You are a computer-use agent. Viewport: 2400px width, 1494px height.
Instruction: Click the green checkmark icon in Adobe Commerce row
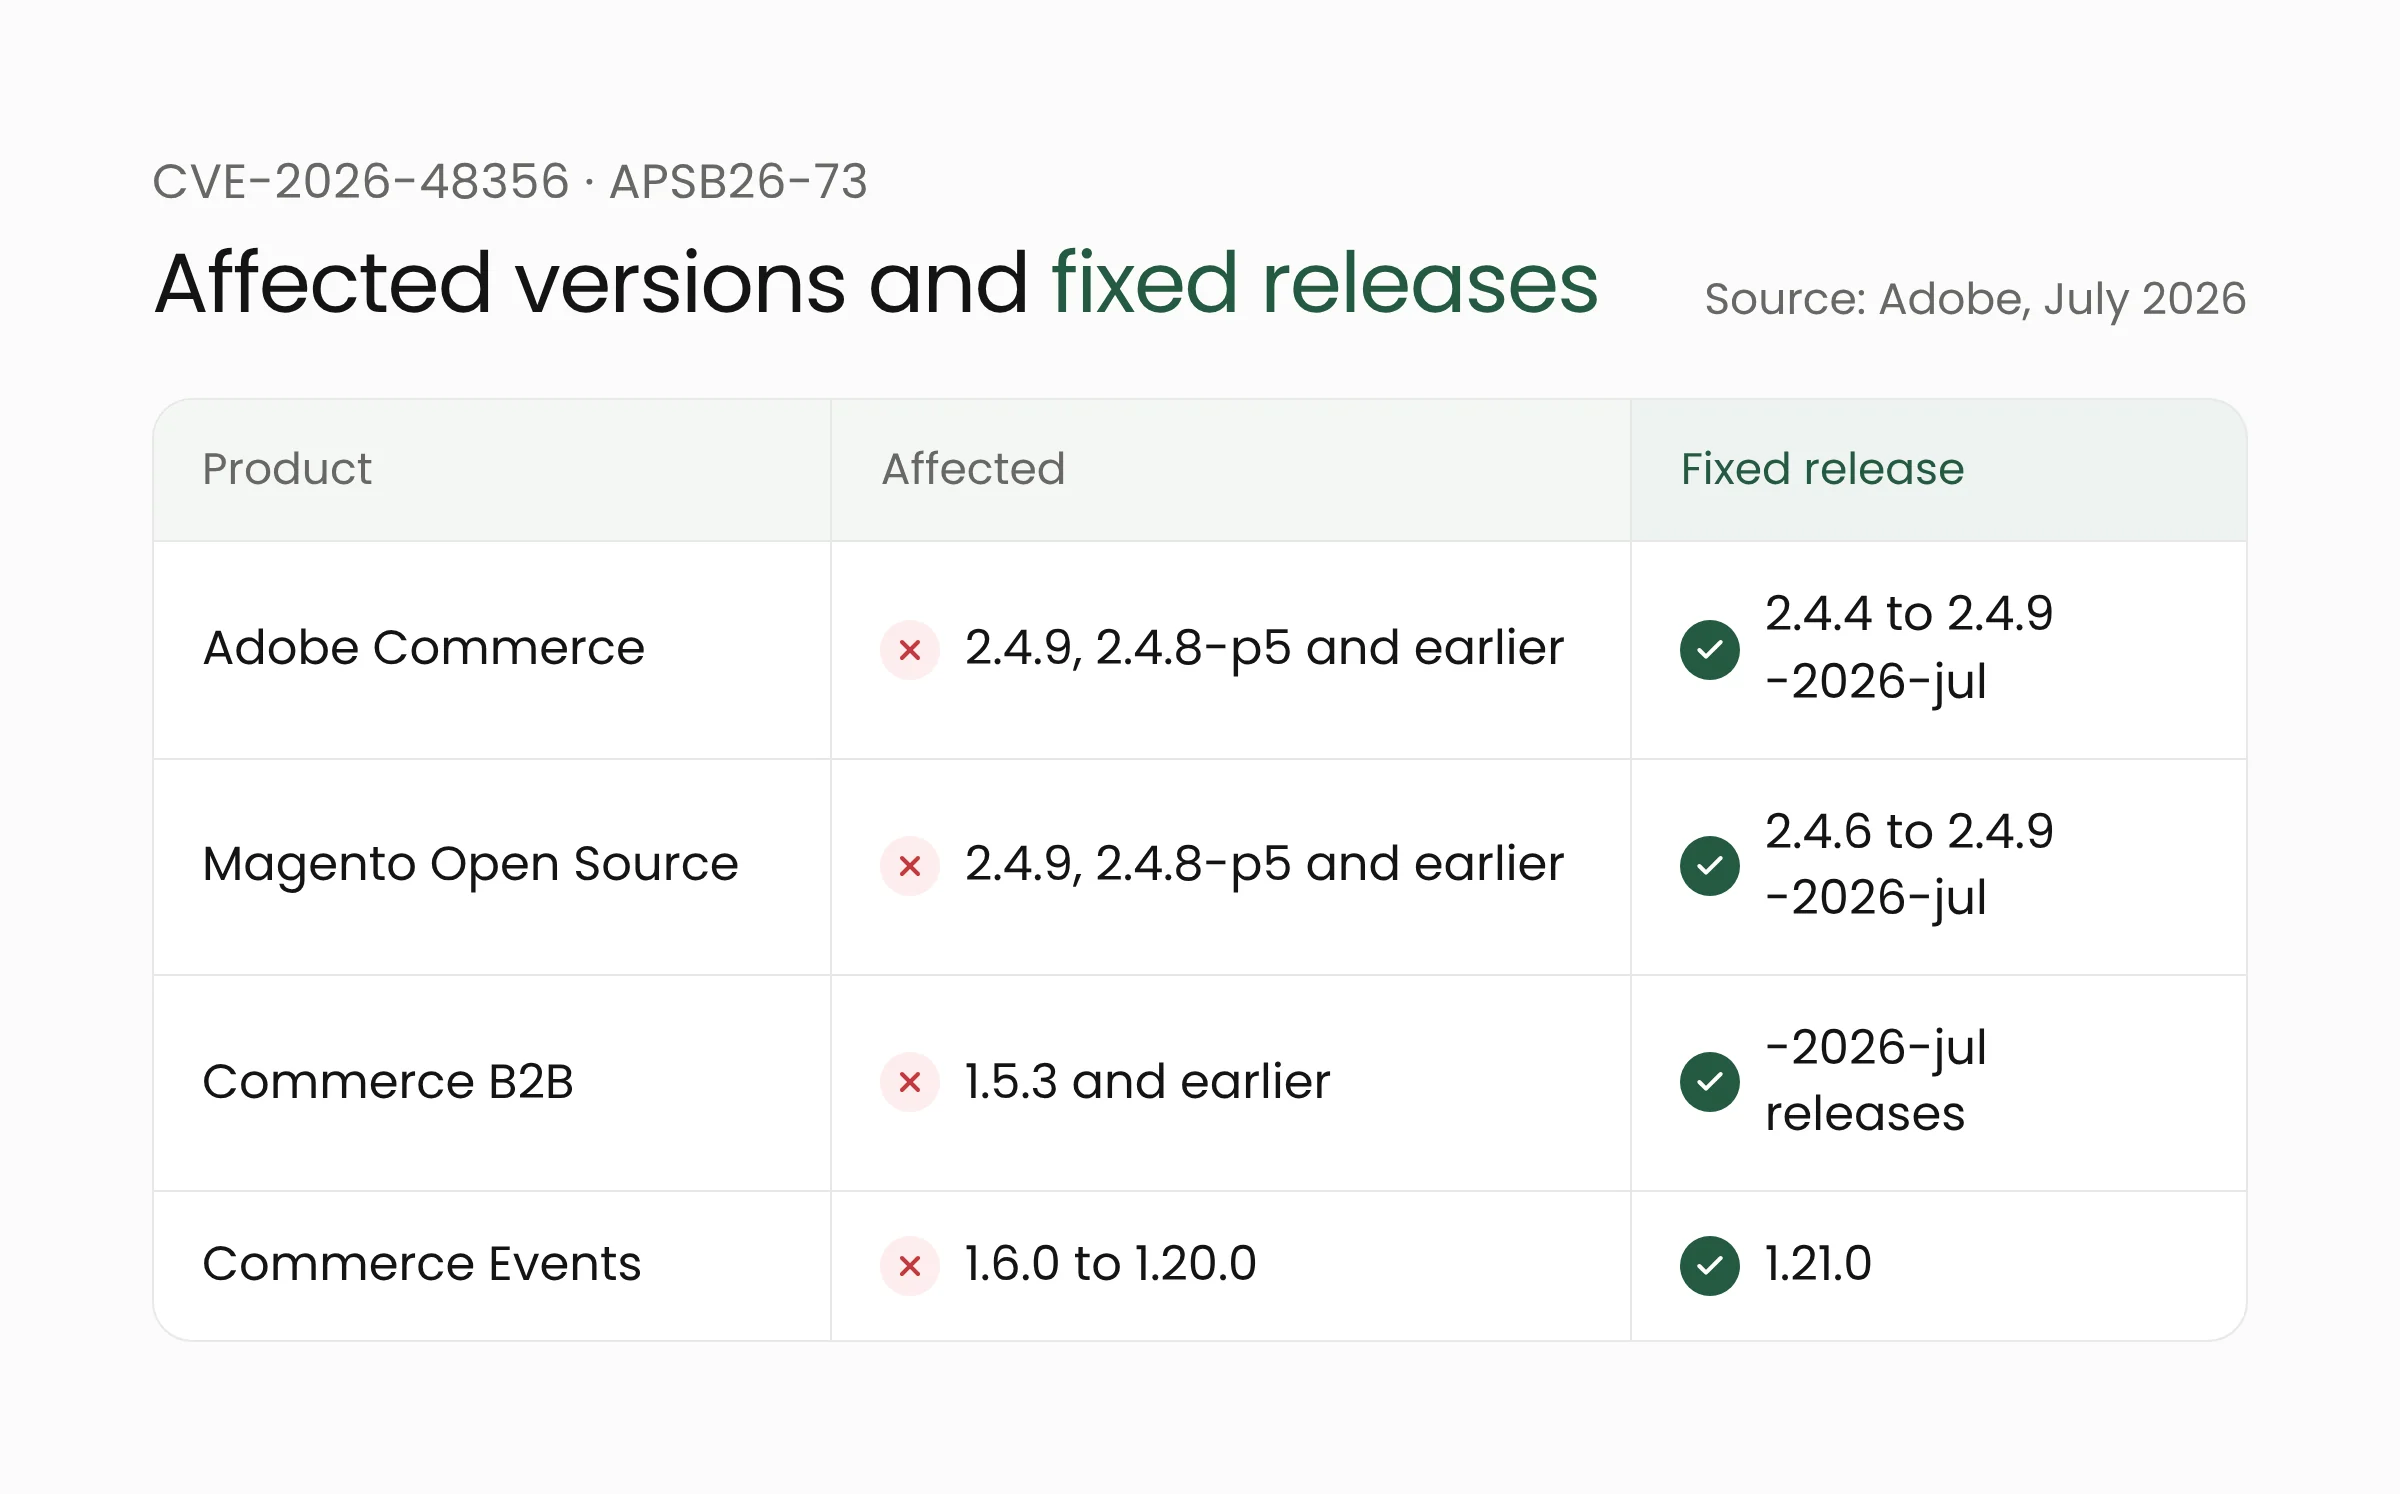coord(1710,650)
